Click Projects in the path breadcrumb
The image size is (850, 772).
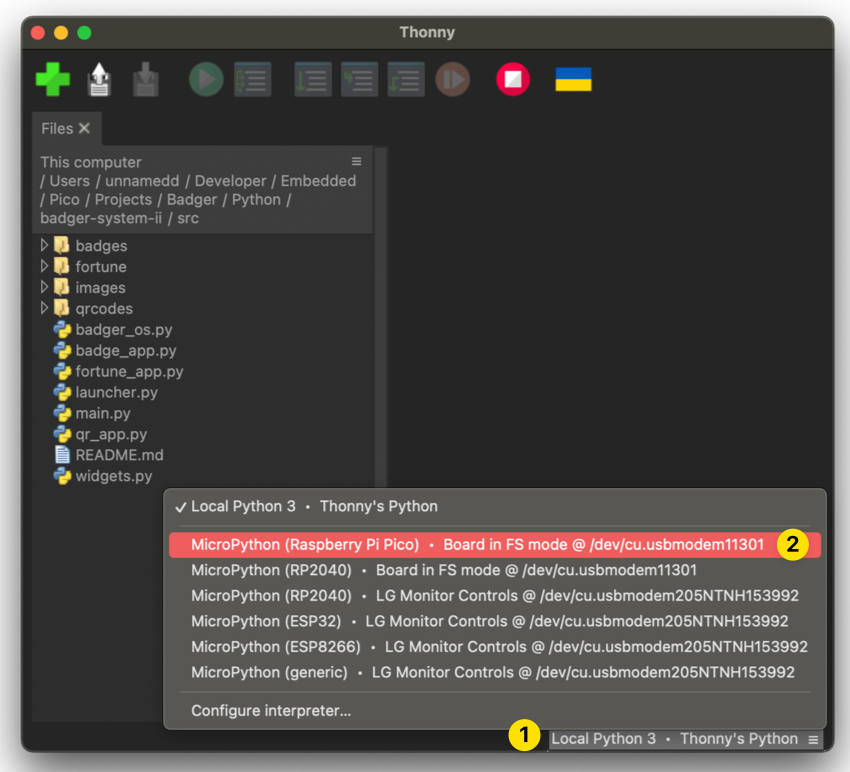pos(123,200)
